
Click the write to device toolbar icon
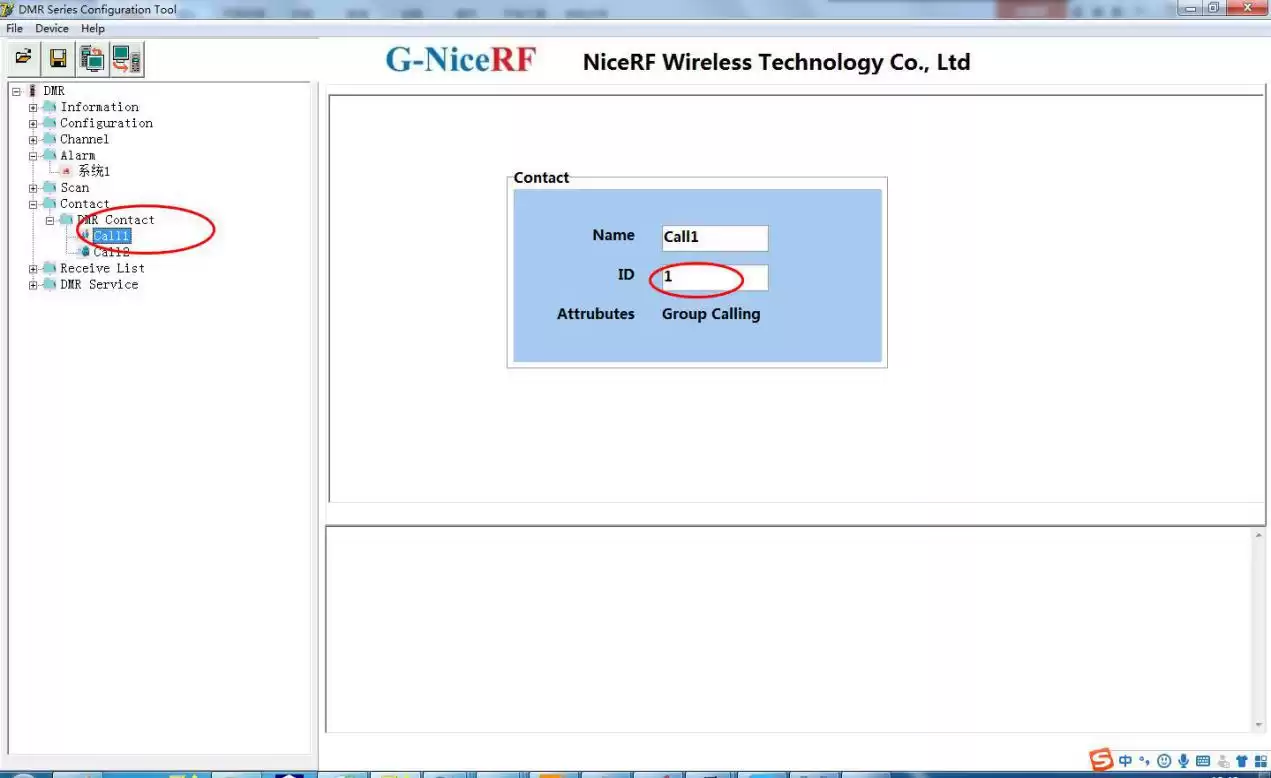click(126, 59)
